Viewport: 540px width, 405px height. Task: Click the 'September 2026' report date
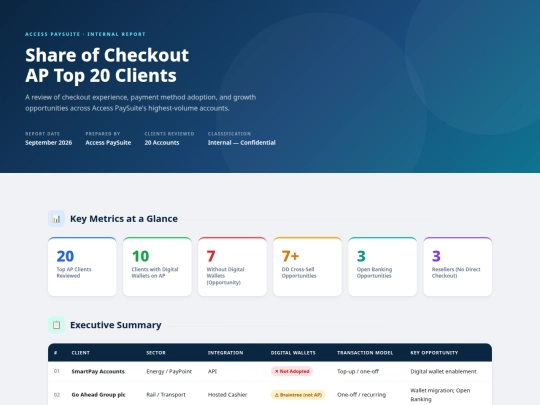49,143
